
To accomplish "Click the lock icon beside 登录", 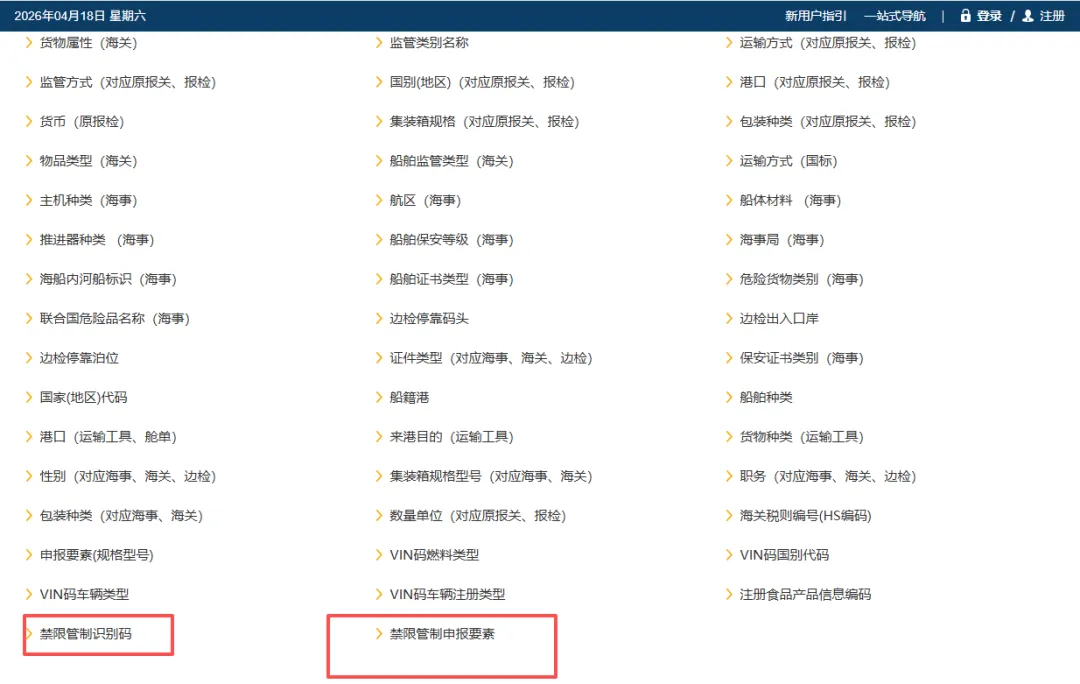I will [x=965, y=15].
